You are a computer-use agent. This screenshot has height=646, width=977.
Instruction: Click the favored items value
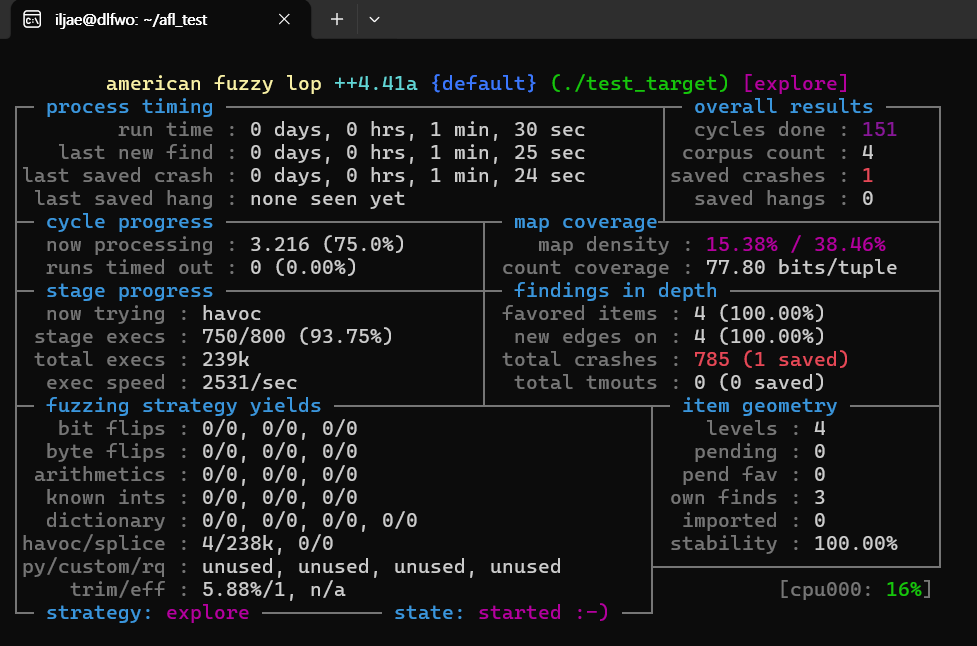(760, 313)
